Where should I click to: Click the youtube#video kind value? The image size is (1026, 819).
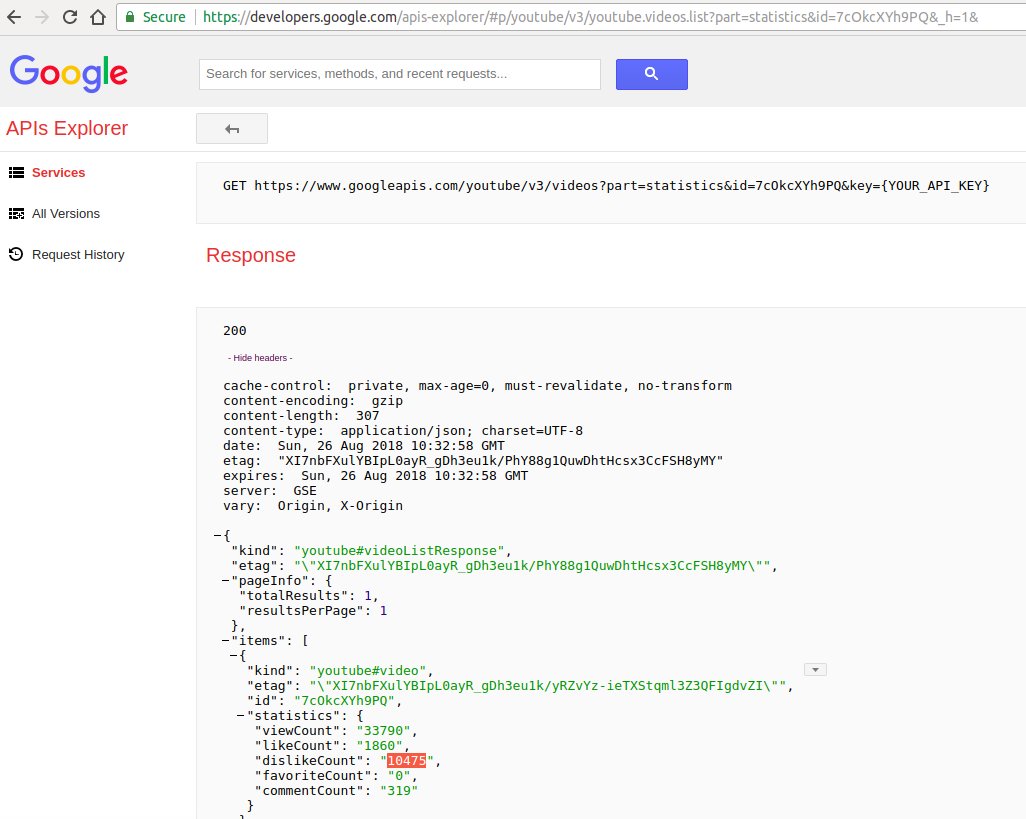click(368, 671)
